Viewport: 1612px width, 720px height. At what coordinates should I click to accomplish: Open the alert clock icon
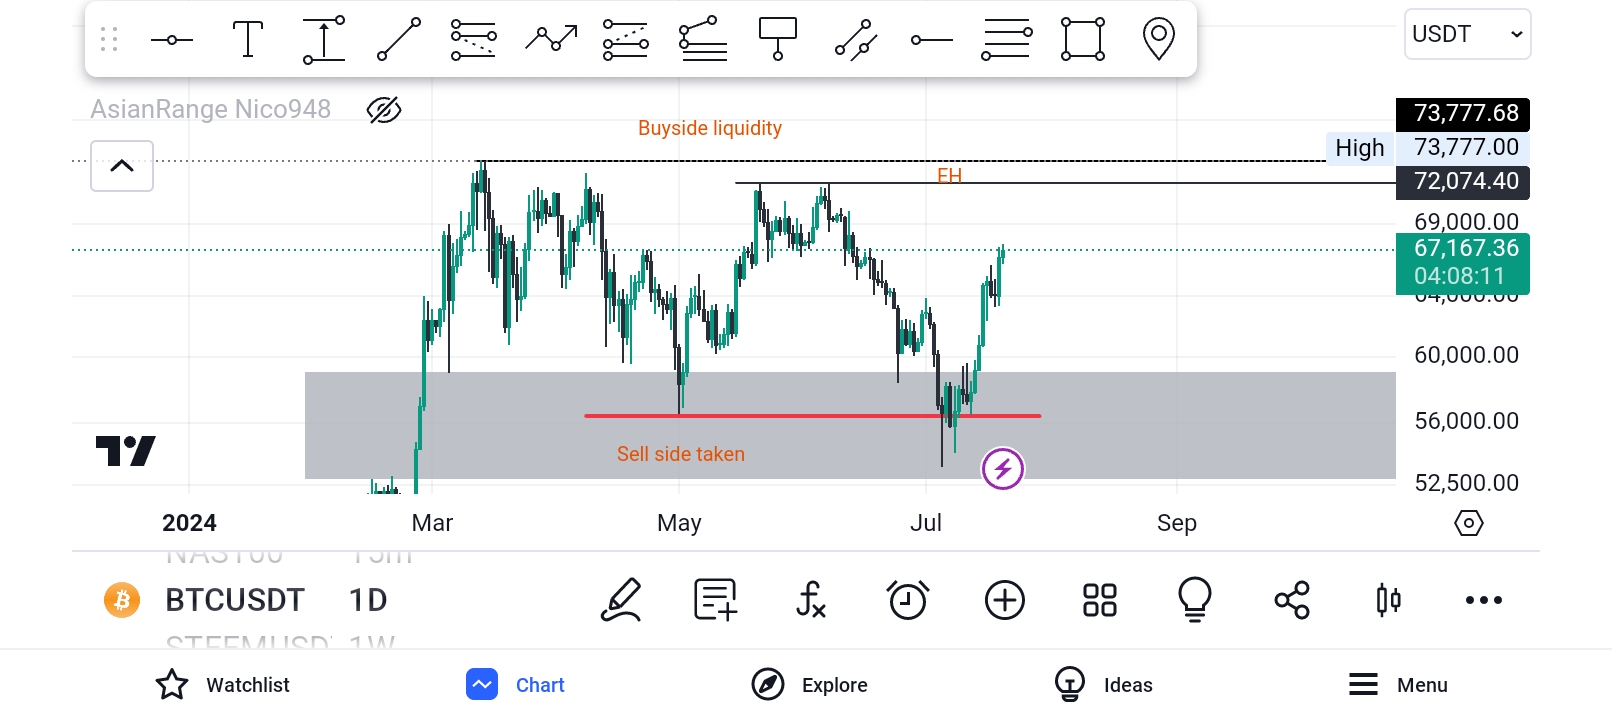[x=908, y=600]
